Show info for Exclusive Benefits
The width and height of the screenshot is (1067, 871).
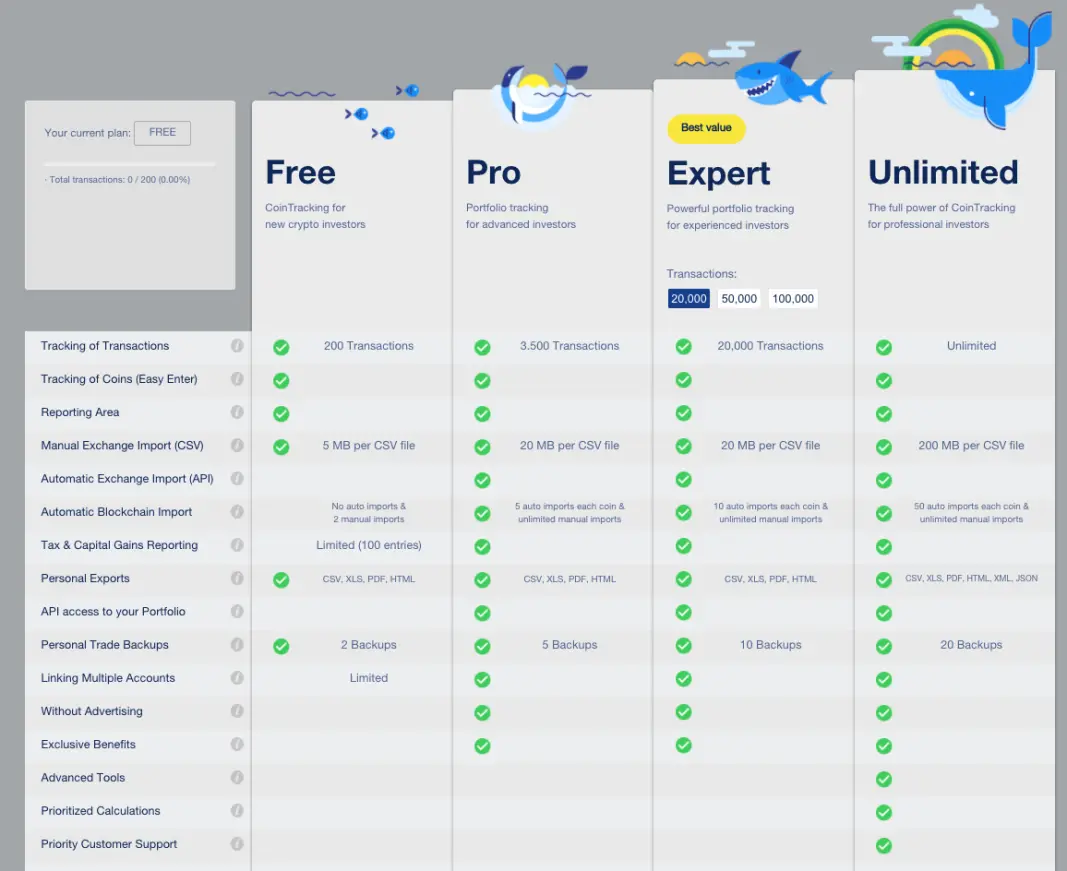[237, 744]
